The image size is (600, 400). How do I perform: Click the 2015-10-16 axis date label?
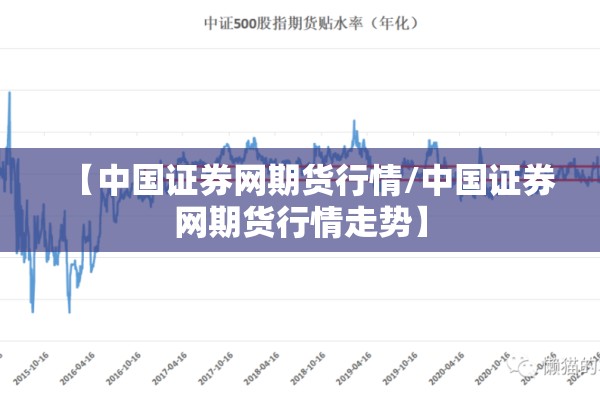tap(31, 368)
